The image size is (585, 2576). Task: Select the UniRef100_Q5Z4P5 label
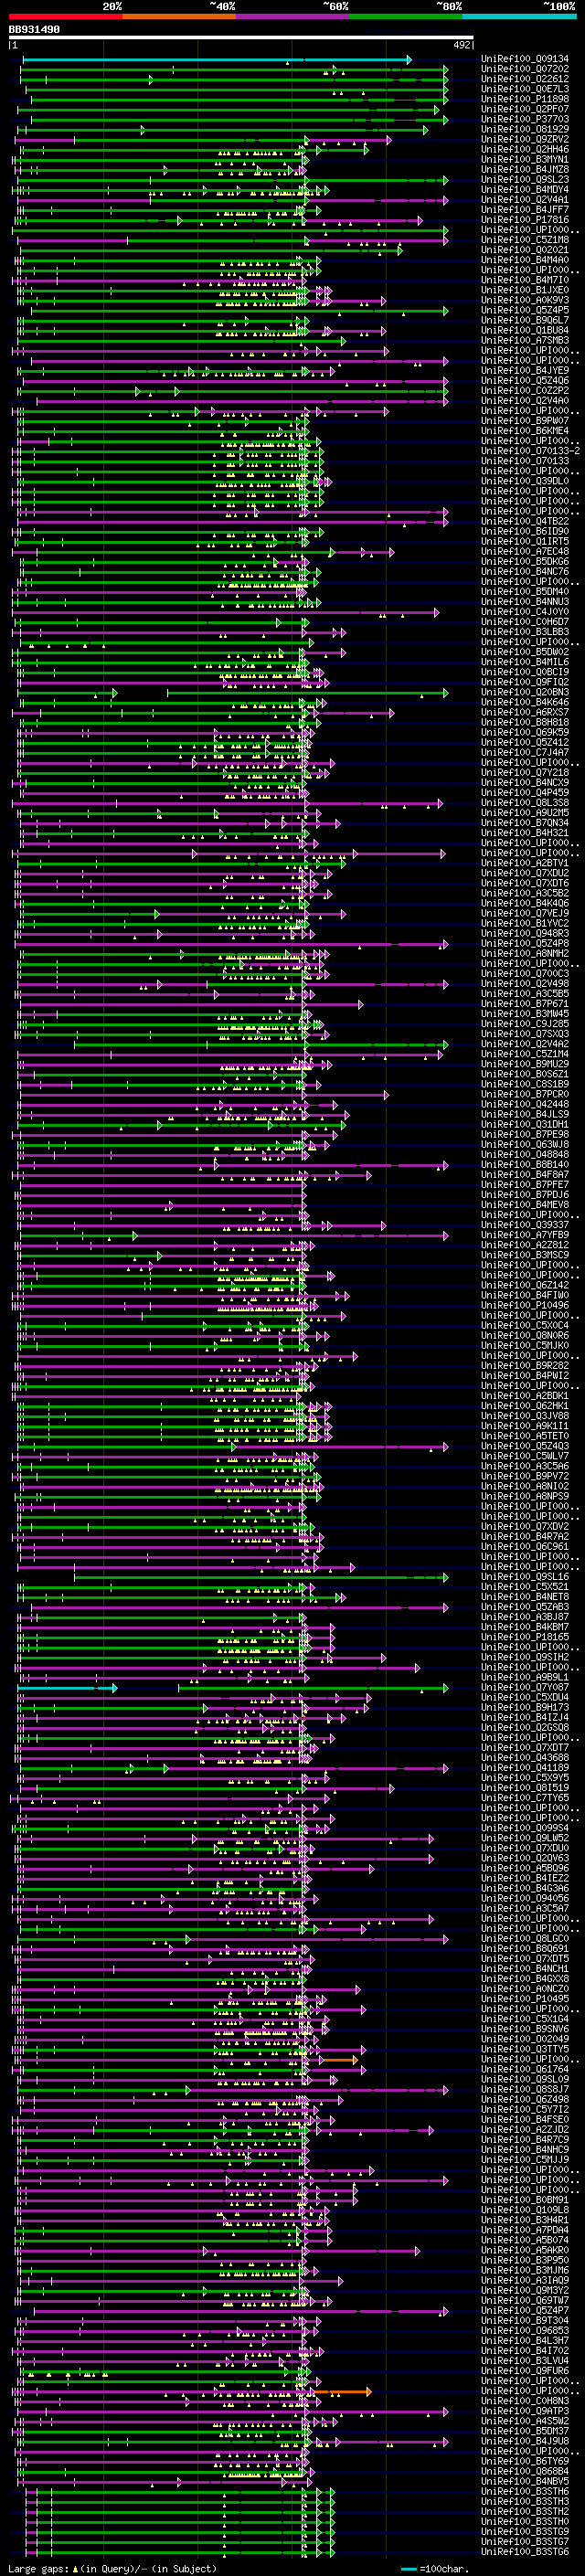tap(524, 310)
